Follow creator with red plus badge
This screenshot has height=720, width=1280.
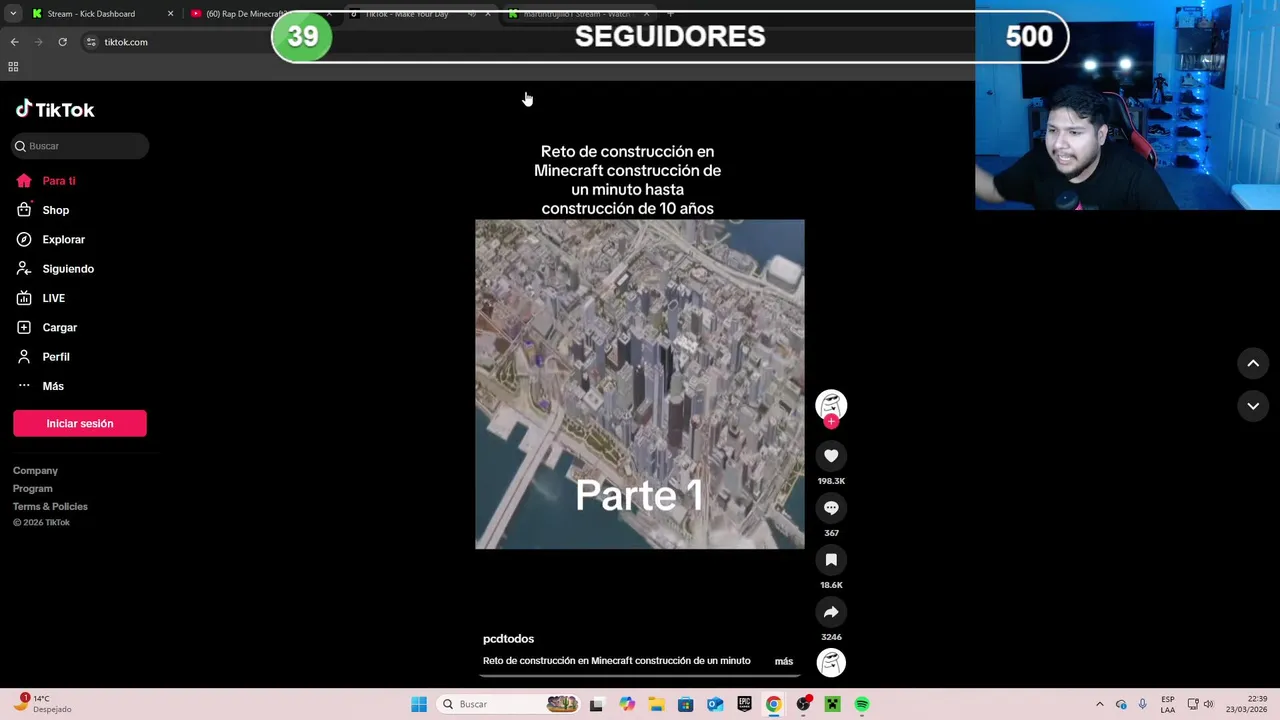831,421
